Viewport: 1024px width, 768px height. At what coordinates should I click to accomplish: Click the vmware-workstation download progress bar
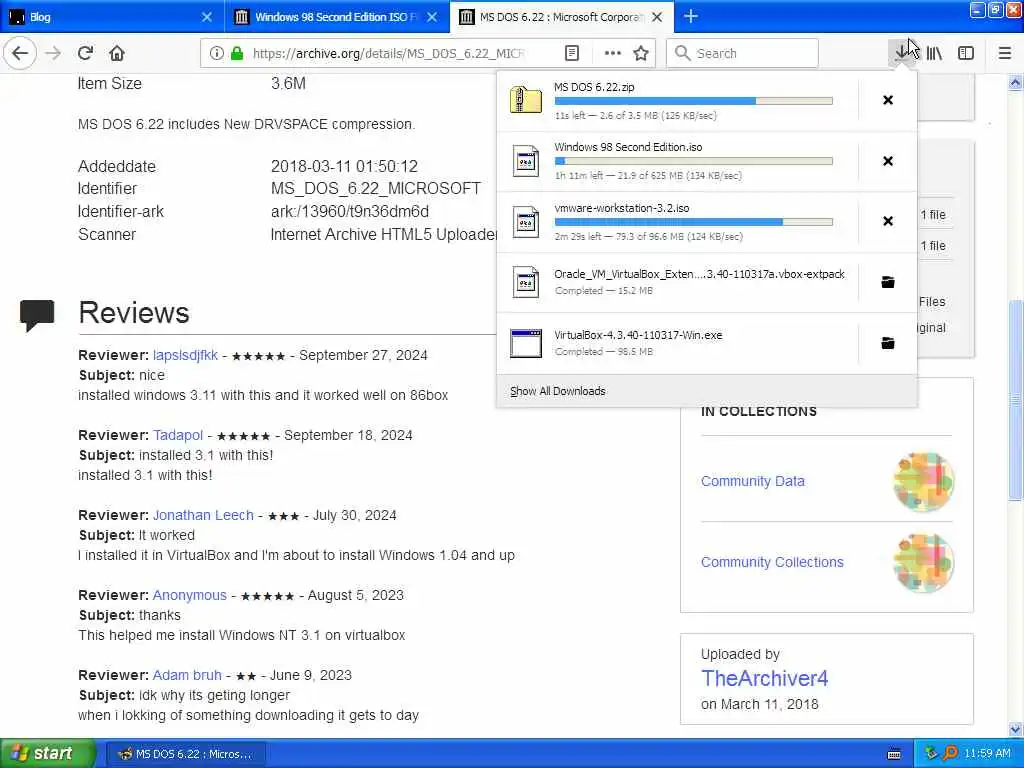tap(694, 222)
